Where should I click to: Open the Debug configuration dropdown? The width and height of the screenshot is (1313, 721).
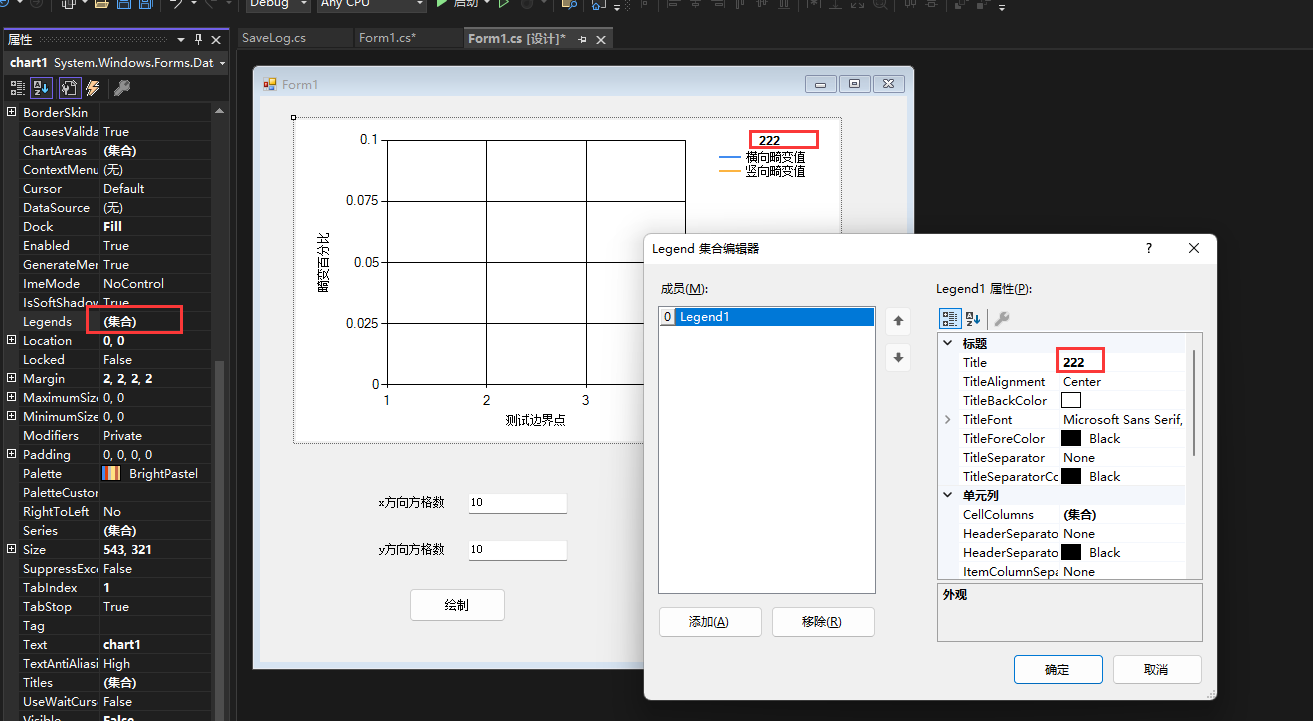pyautogui.click(x=304, y=4)
